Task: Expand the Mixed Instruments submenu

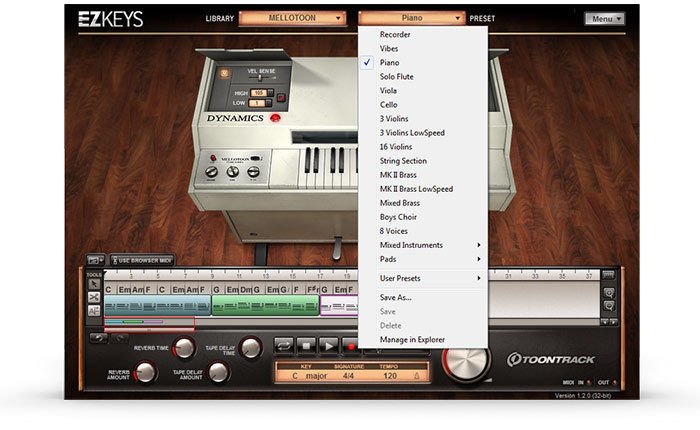Action: coord(423,245)
